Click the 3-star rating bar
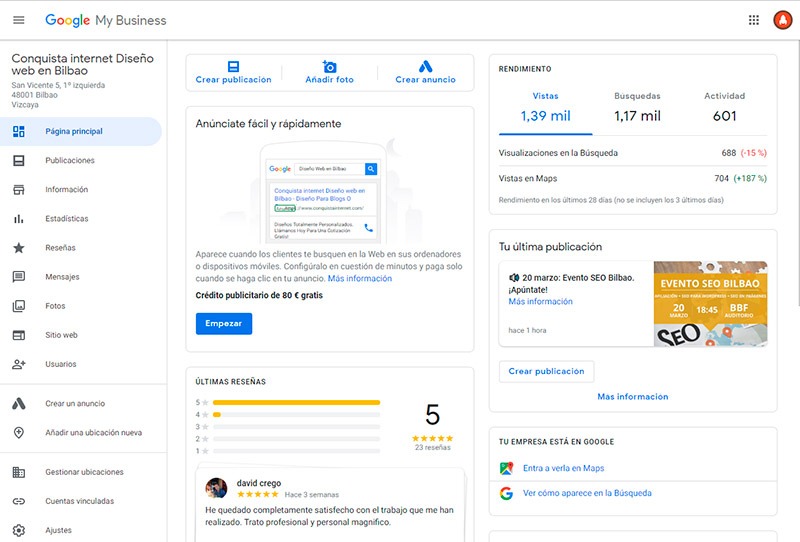Screen dimensions: 800x542 coord(296,427)
